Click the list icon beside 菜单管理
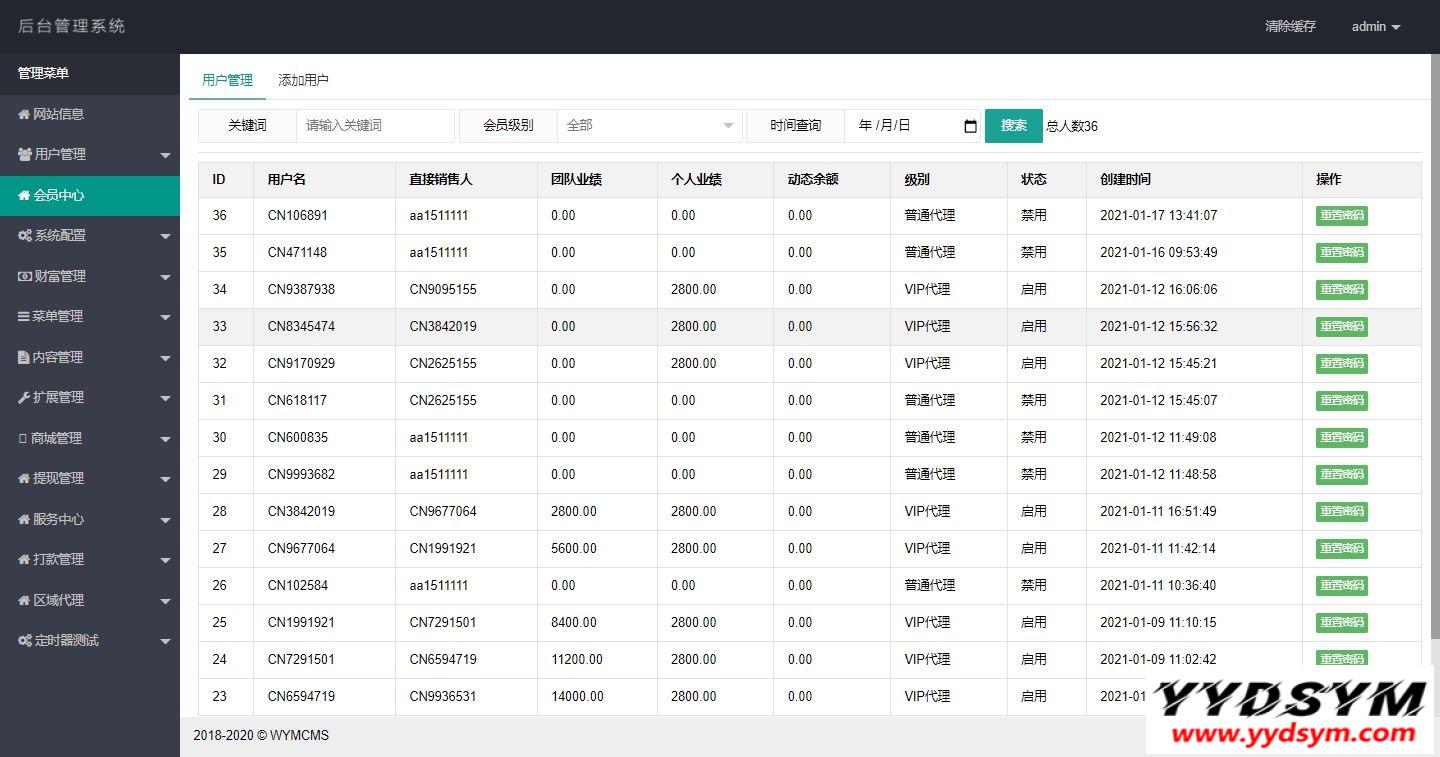The width and height of the screenshot is (1440, 757). click(24, 317)
